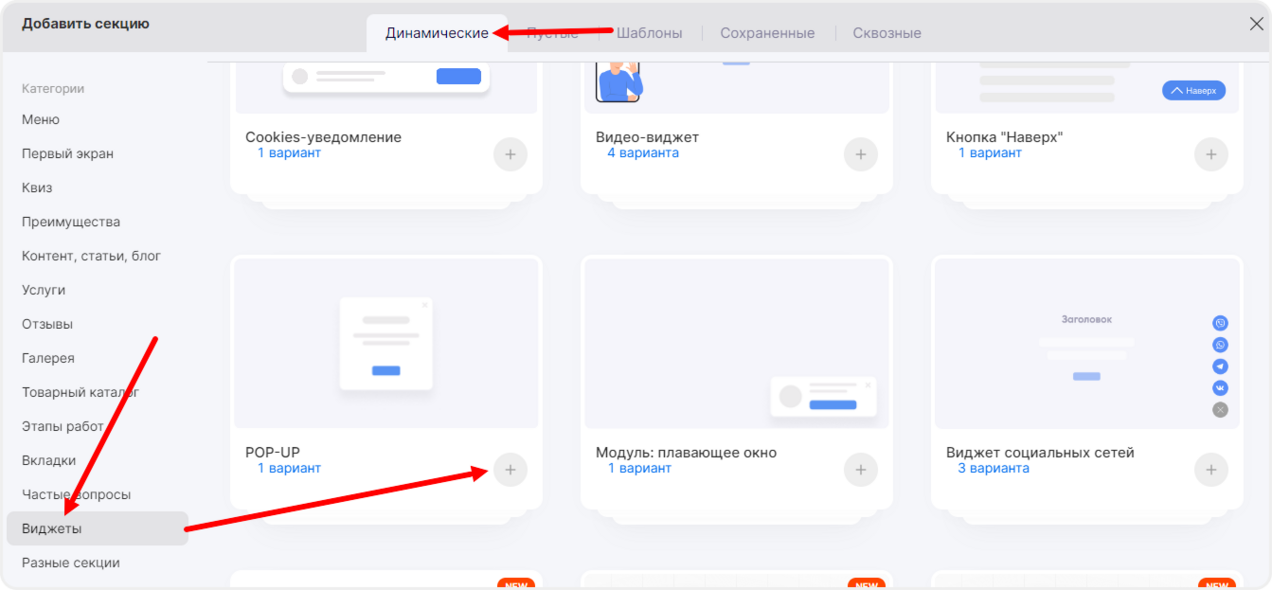Viewport: 1272px width, 590px height.
Task: Click the POP-UP card title
Action: coord(273,452)
